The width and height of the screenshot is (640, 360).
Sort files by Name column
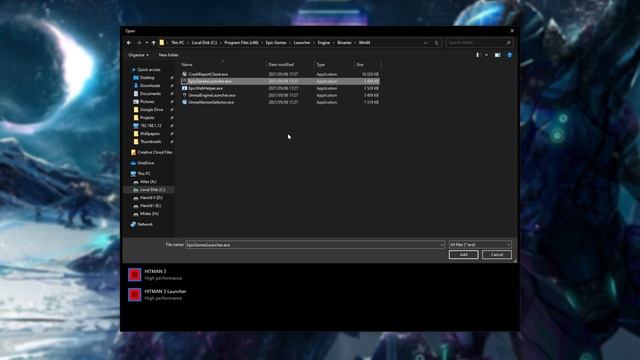[223, 64]
